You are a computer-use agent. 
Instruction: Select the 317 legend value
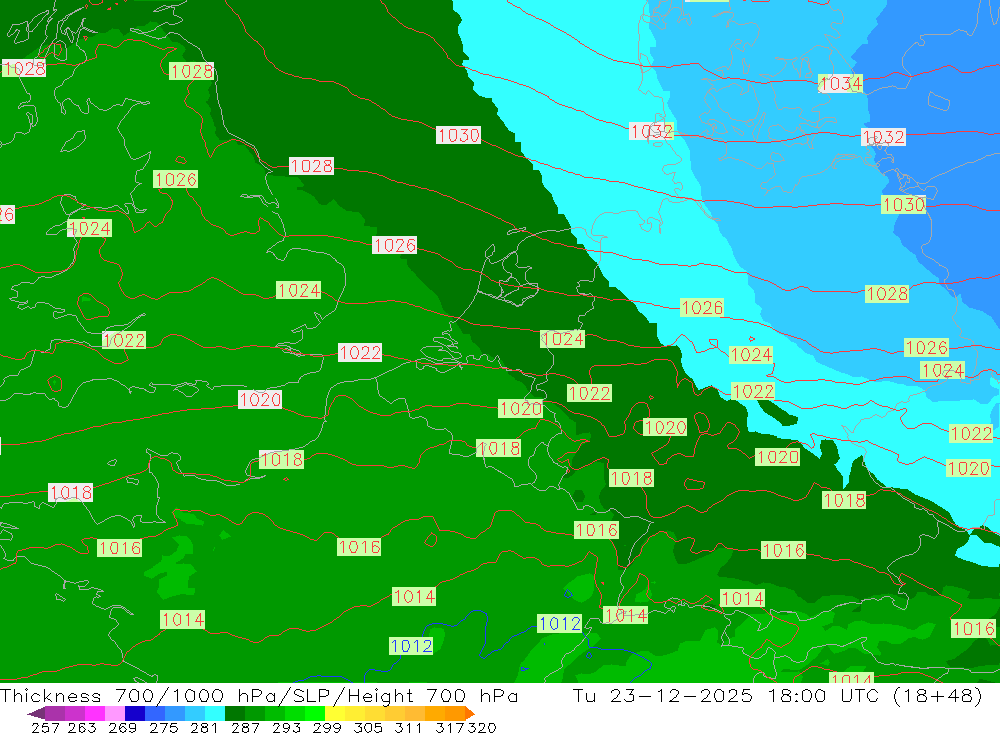[x=449, y=727]
